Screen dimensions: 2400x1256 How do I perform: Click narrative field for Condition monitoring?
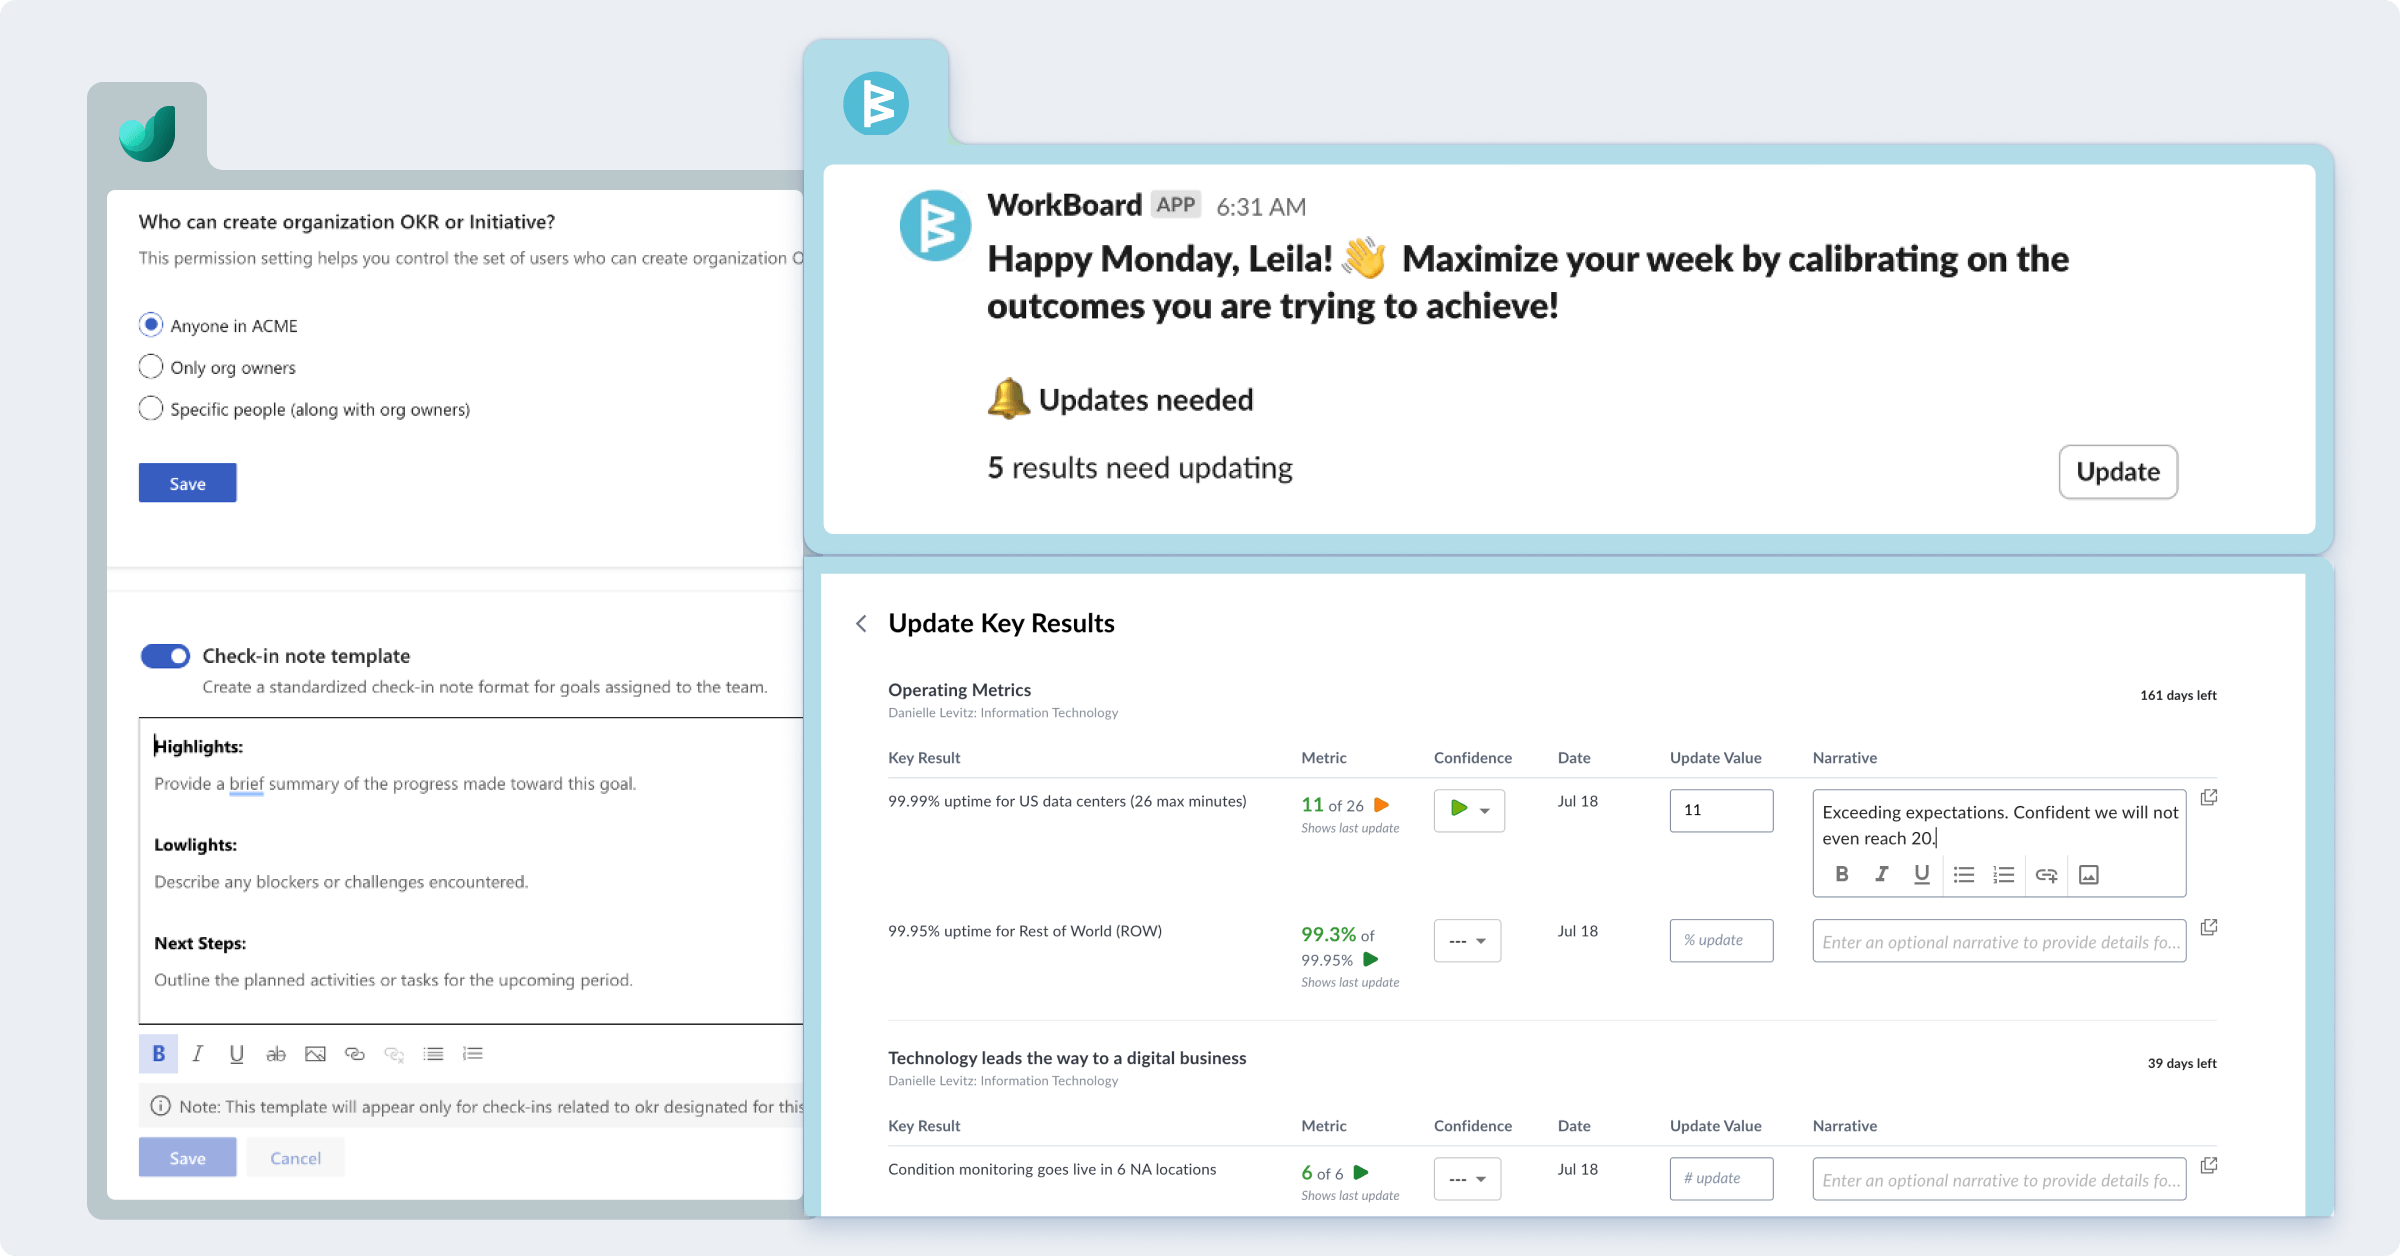pos(1999,1179)
